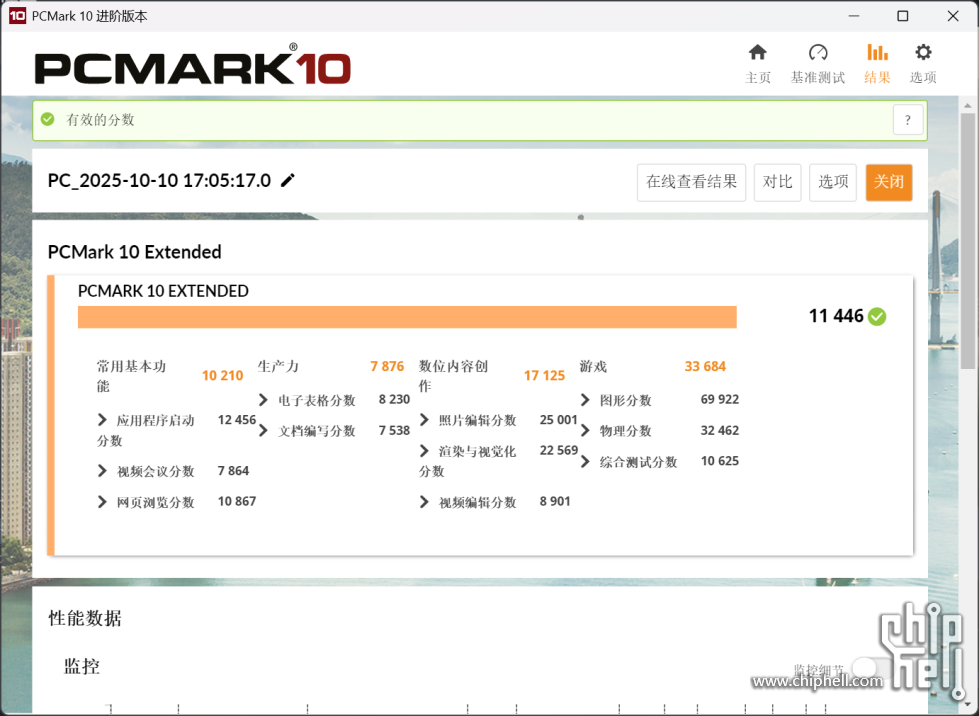Screen dimensions: 979x716
Task: Minimize the PCMark 10 window
Action: 854,16
